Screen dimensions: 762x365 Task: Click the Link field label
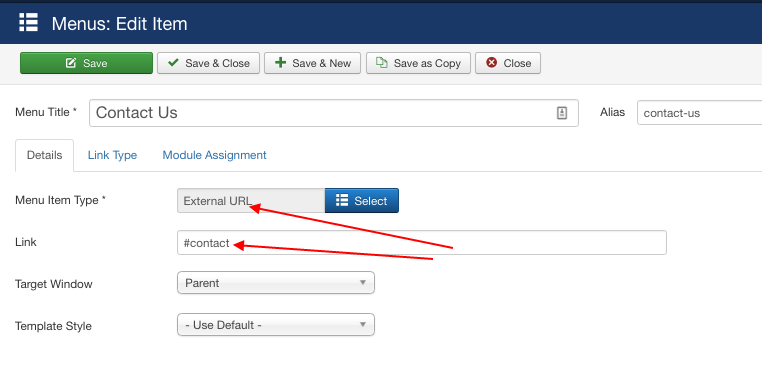26,242
